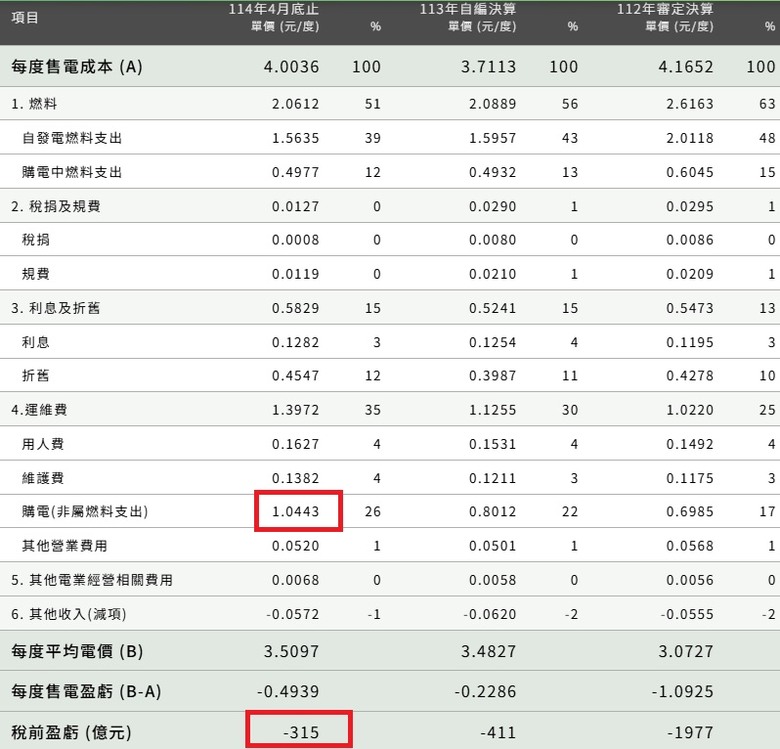Click the 規費 sub-row label
Screen dimensions: 780x749
pos(36,274)
